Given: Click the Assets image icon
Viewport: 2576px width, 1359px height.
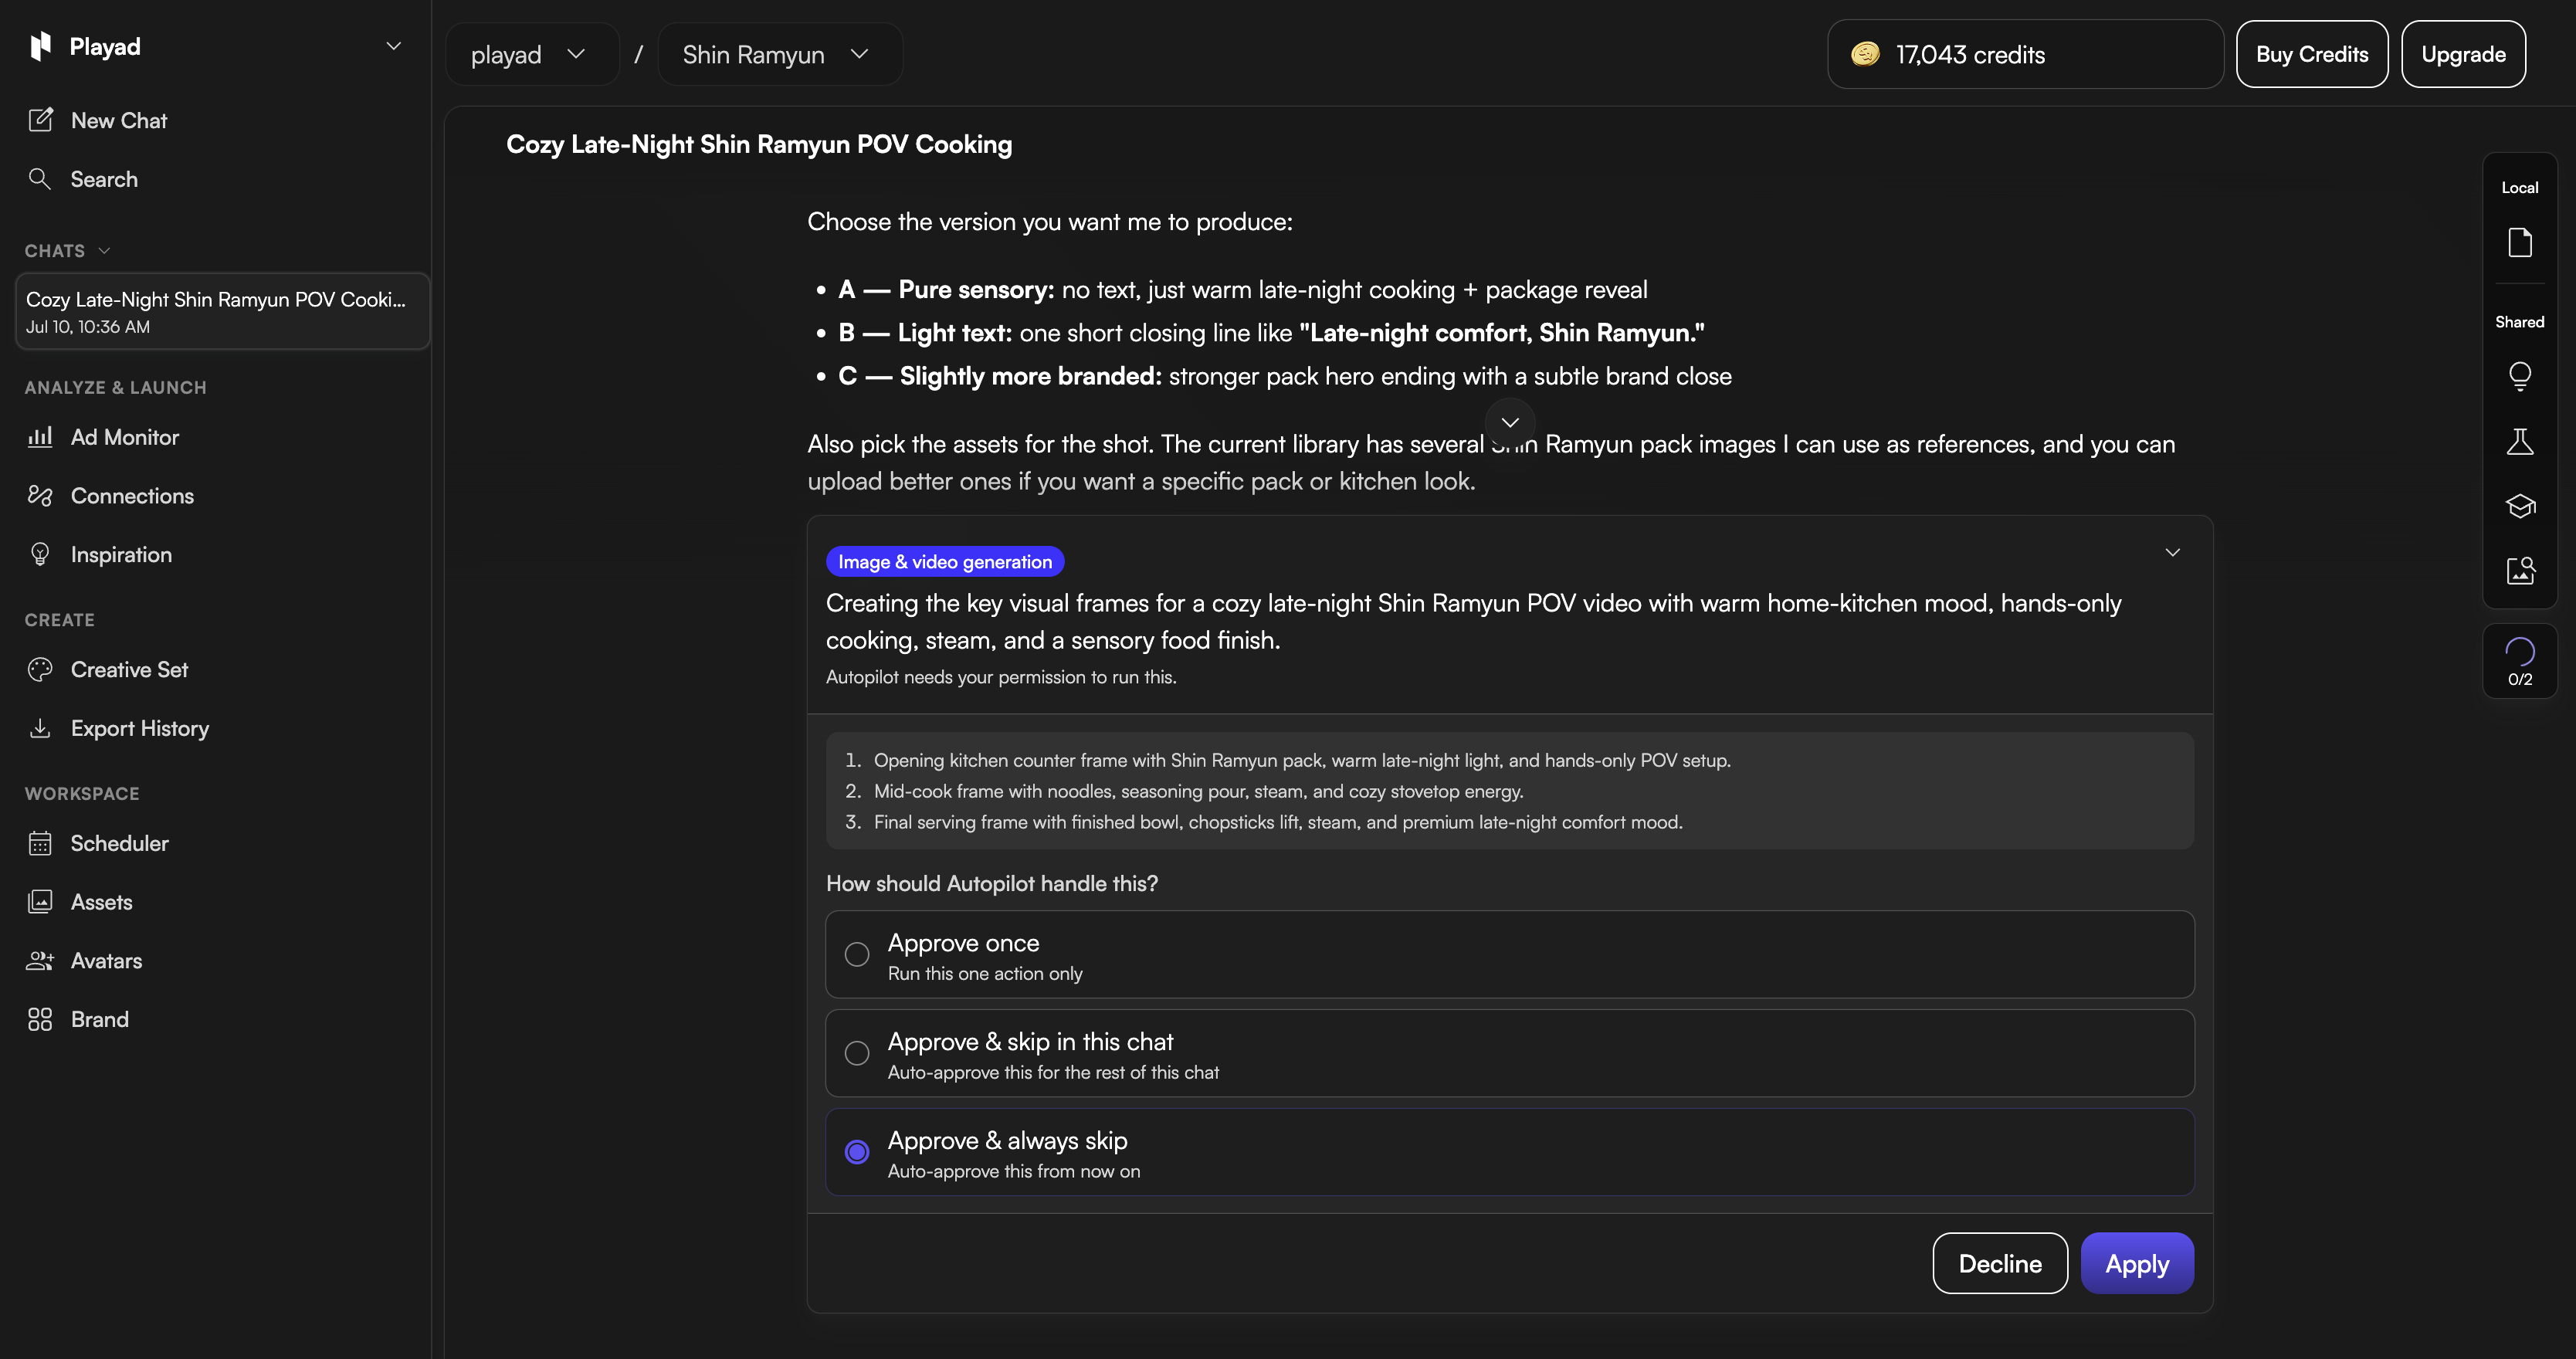Looking at the screenshot, I should click(x=40, y=902).
